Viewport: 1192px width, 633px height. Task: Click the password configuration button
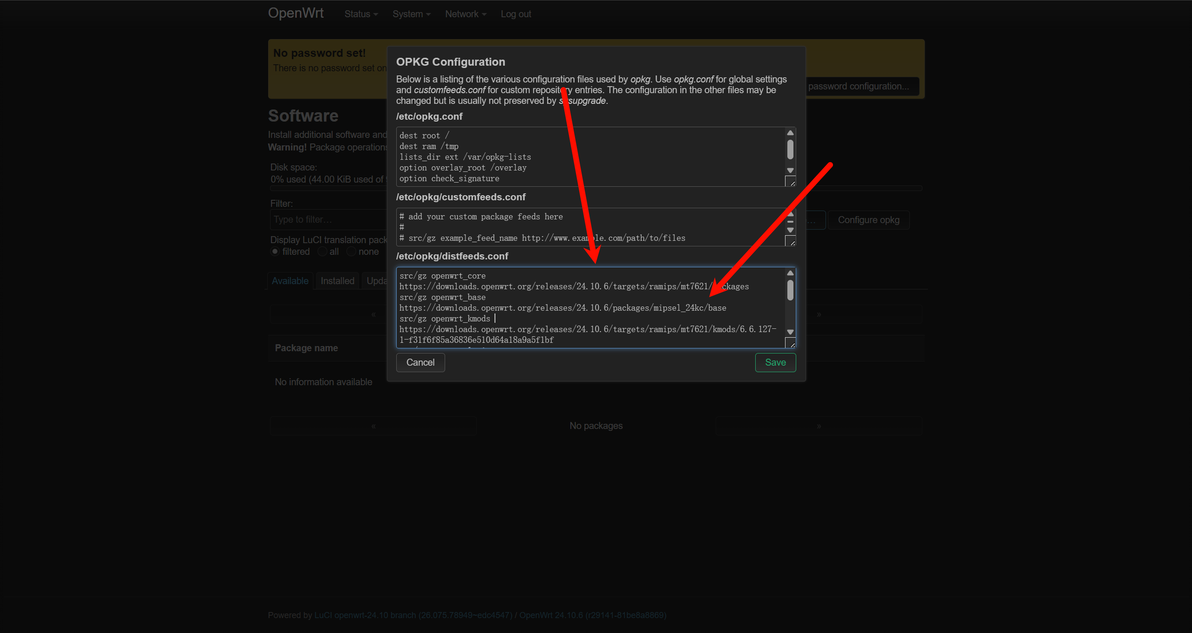click(x=860, y=87)
